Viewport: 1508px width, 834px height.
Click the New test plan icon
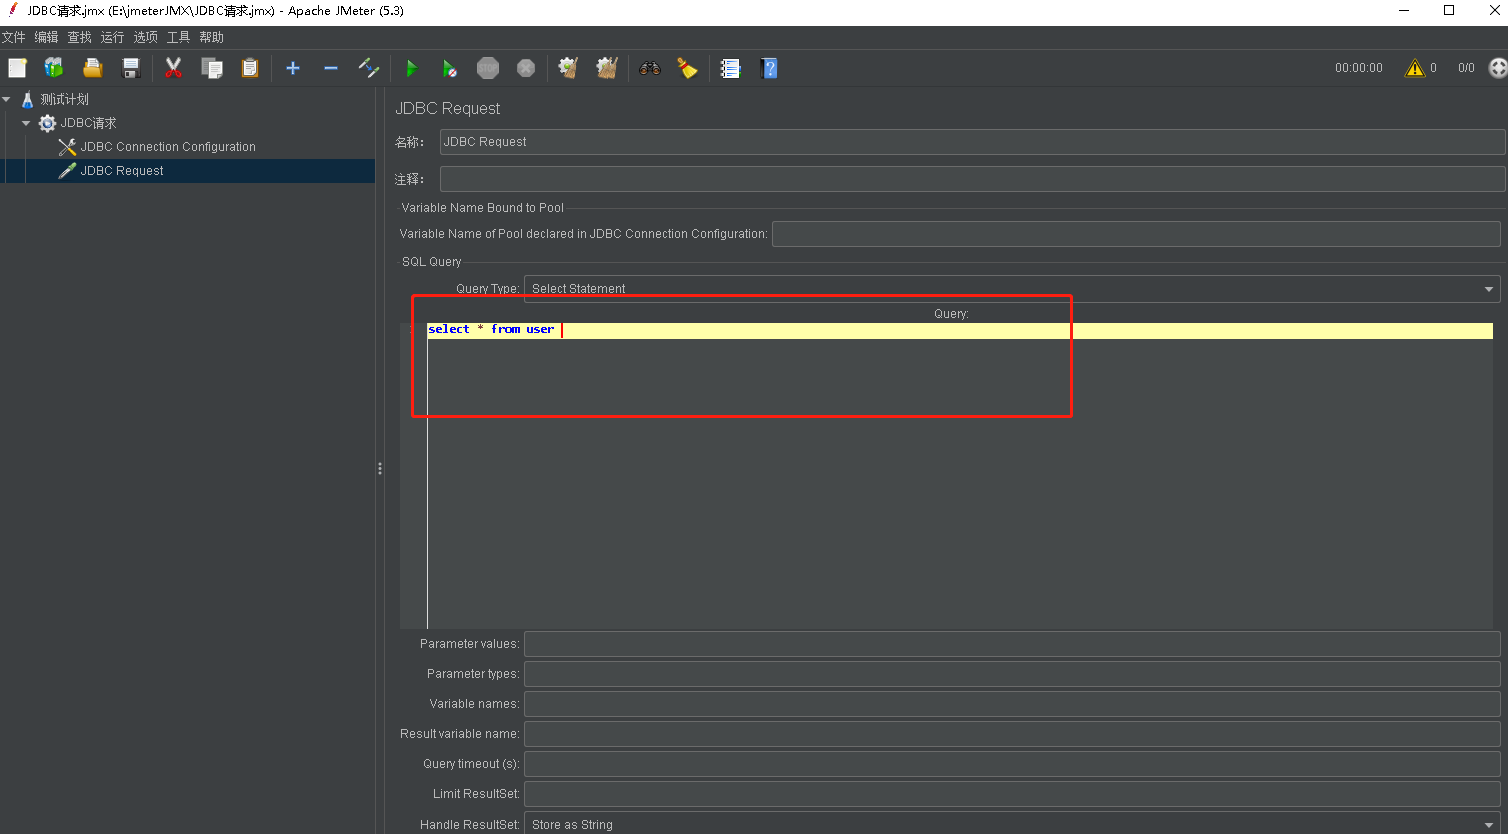coord(17,68)
